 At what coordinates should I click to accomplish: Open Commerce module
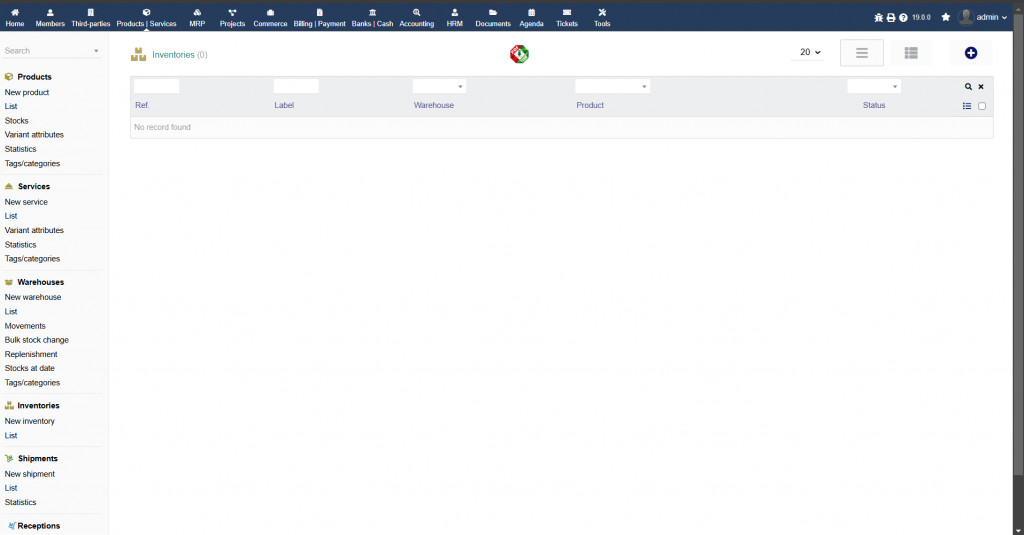270,17
